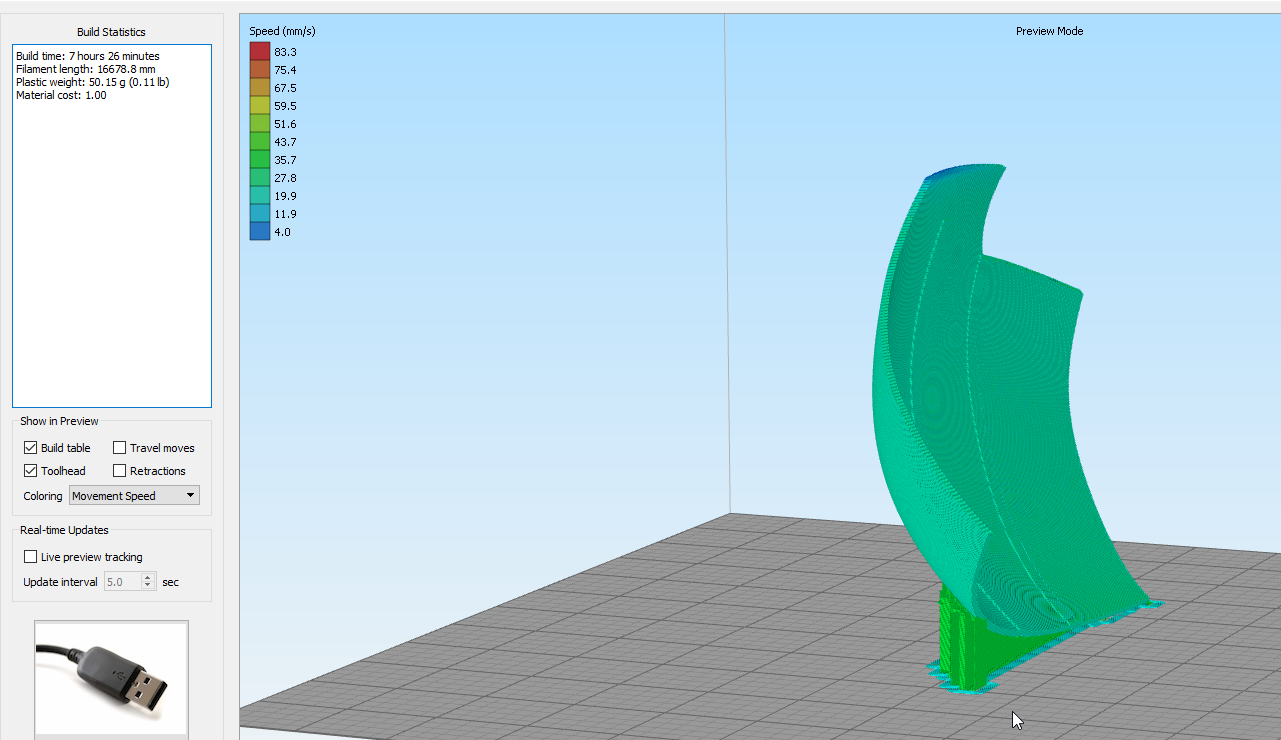The width and height of the screenshot is (1281, 740).
Task: Click the Build Statistics heading
Action: pyautogui.click(x=111, y=32)
